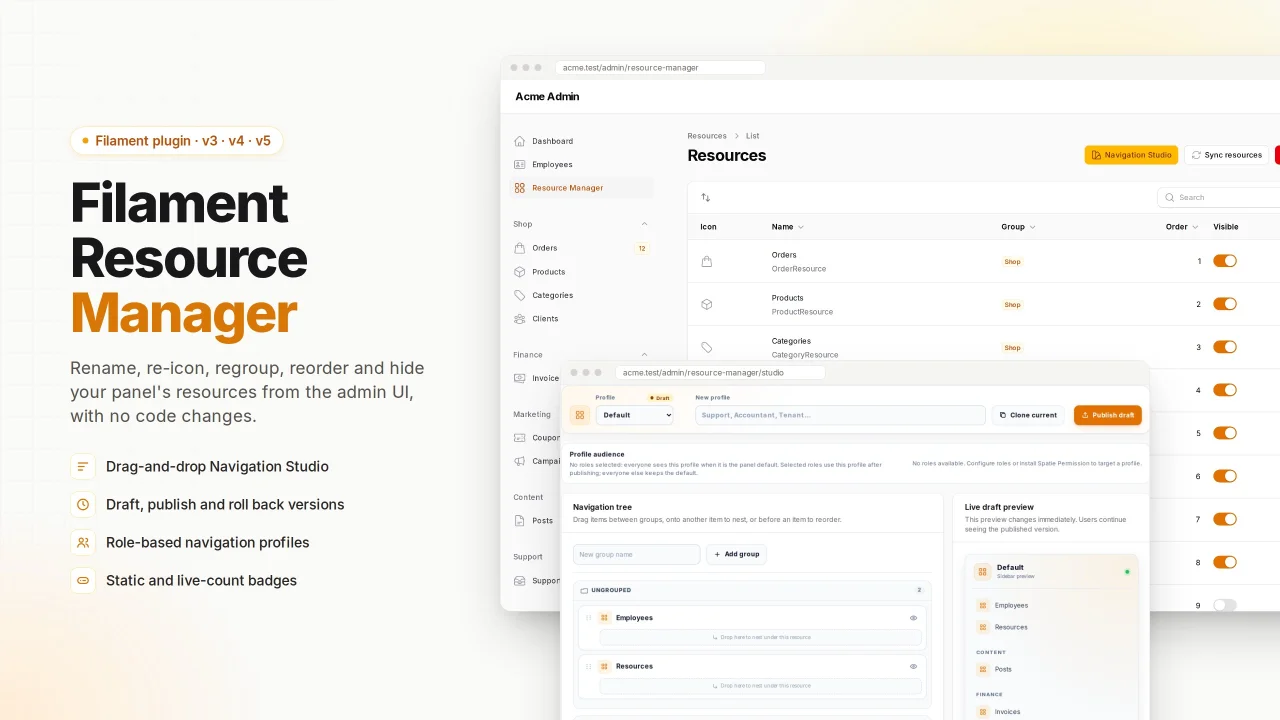
Task: Select Resource Manager in the sidebar
Action: point(581,188)
